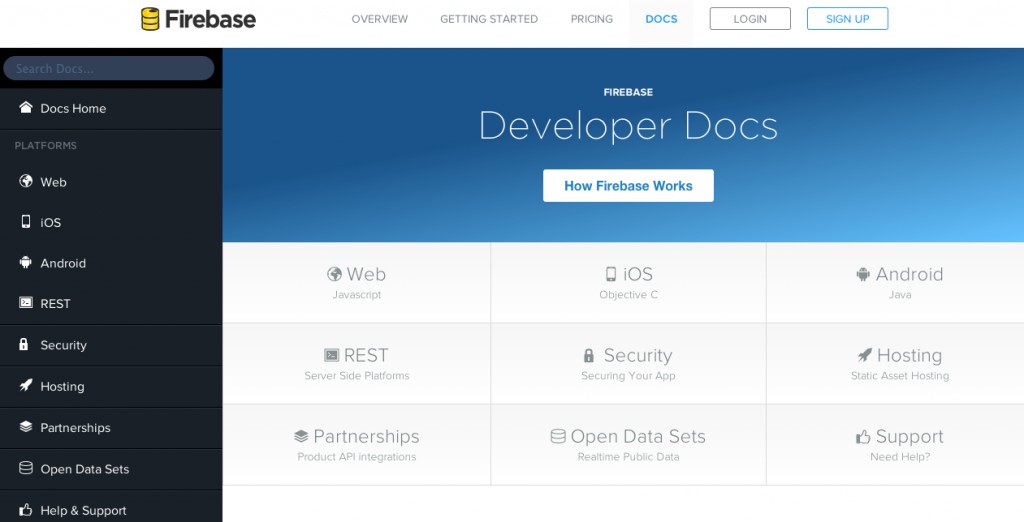This screenshot has width=1024, height=522.
Task: Open the Overview page from top navigation
Action: [380, 19]
